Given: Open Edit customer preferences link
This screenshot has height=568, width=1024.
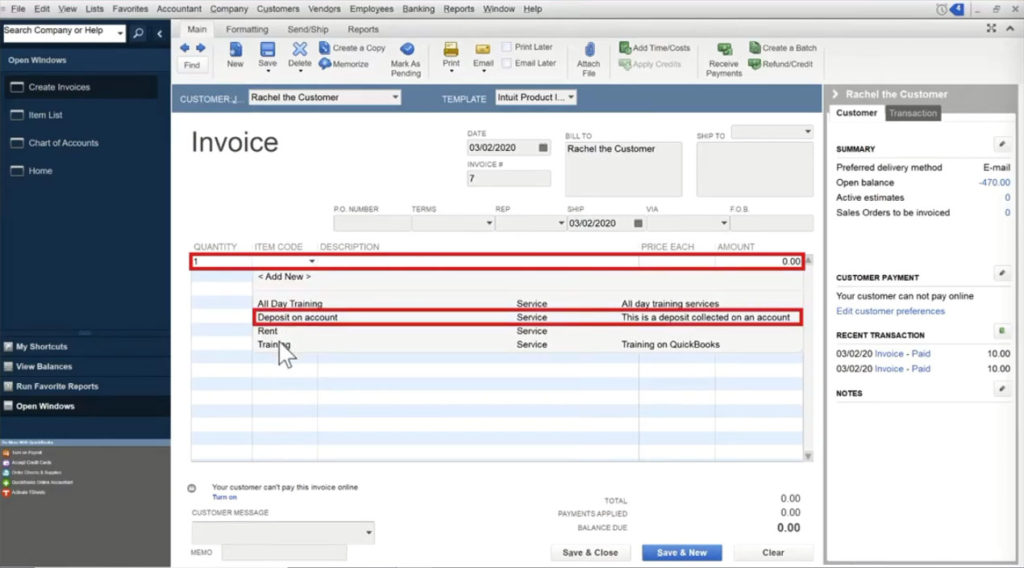Looking at the screenshot, I should [x=890, y=311].
